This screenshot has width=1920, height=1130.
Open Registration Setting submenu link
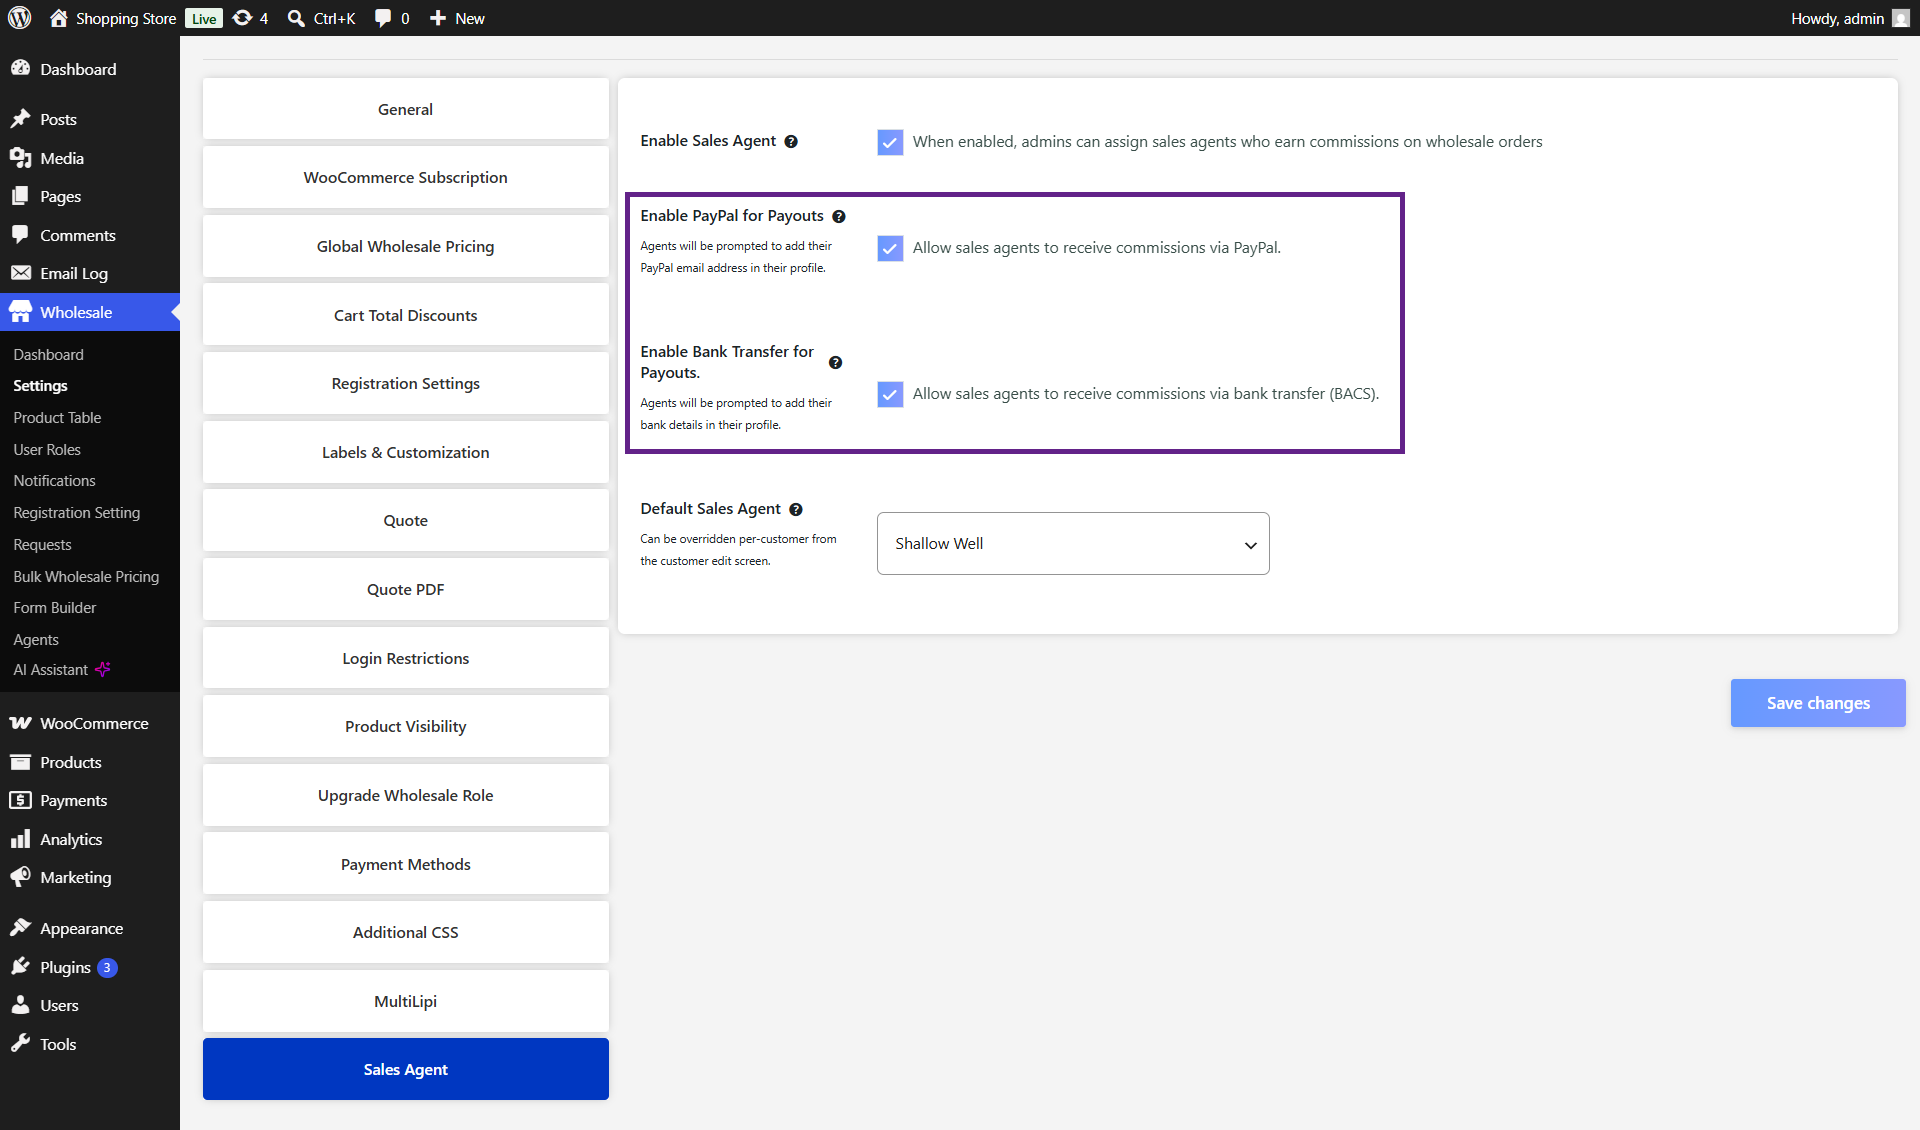point(76,512)
